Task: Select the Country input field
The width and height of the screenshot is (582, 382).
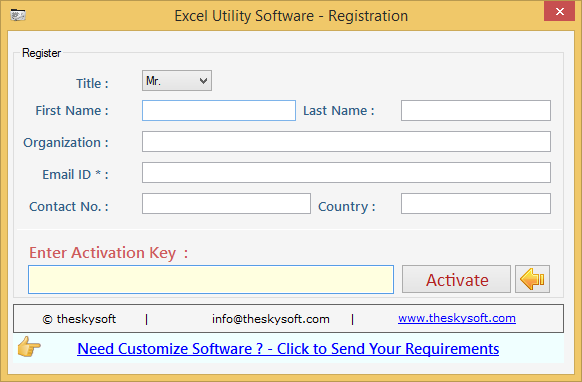Action: 476,203
